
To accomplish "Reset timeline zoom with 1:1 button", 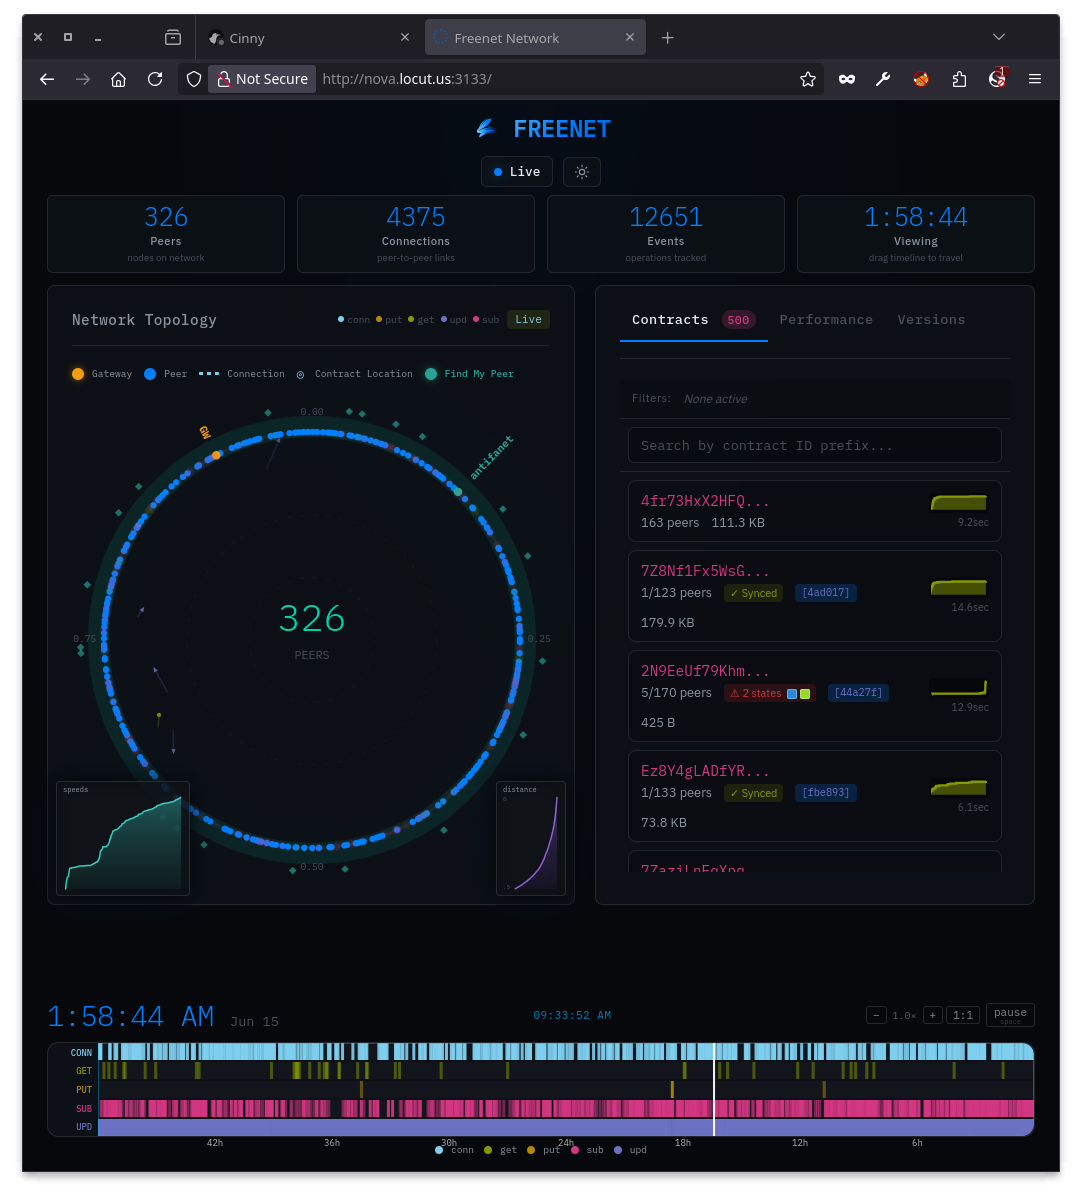I will tap(963, 1015).
